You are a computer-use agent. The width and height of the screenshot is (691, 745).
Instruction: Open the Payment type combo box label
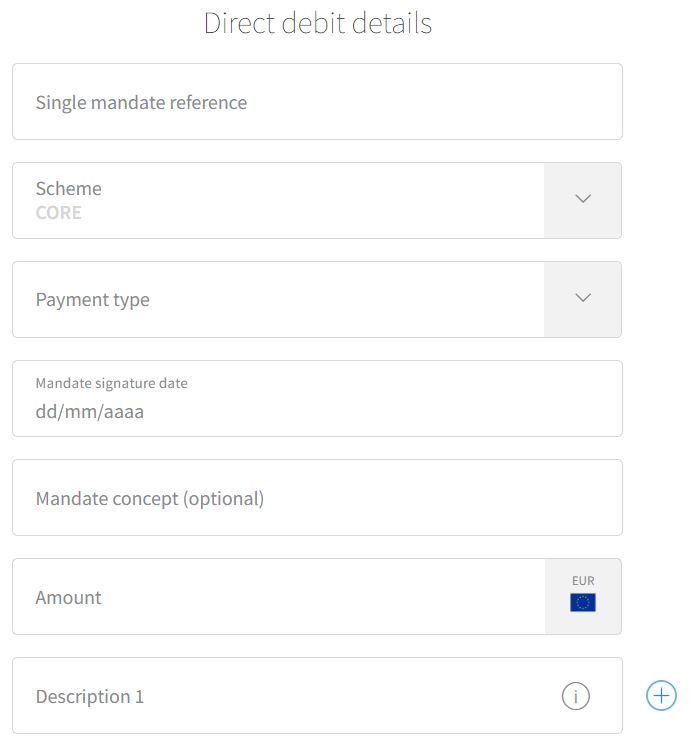point(93,300)
